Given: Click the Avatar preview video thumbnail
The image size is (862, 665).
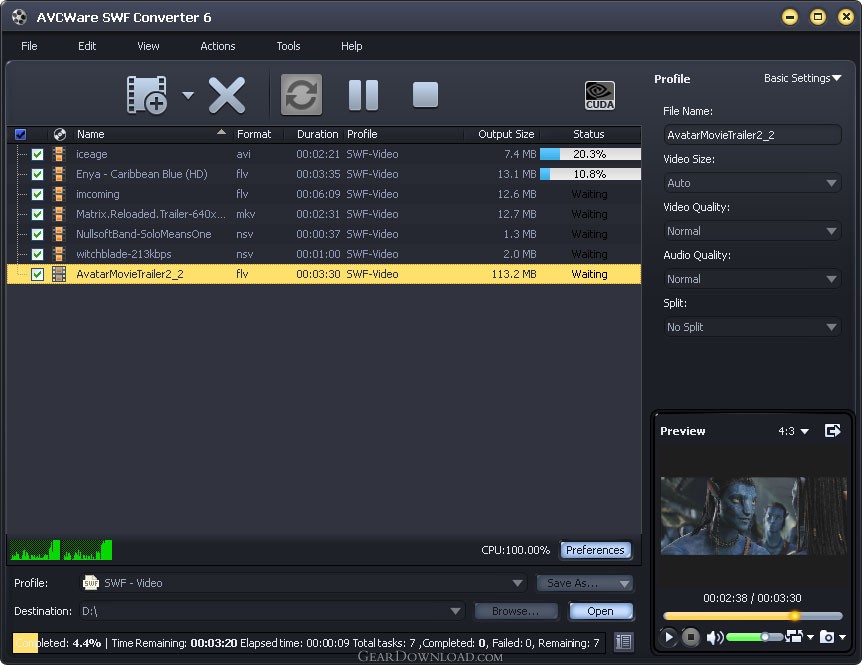Looking at the screenshot, I should pos(753,516).
